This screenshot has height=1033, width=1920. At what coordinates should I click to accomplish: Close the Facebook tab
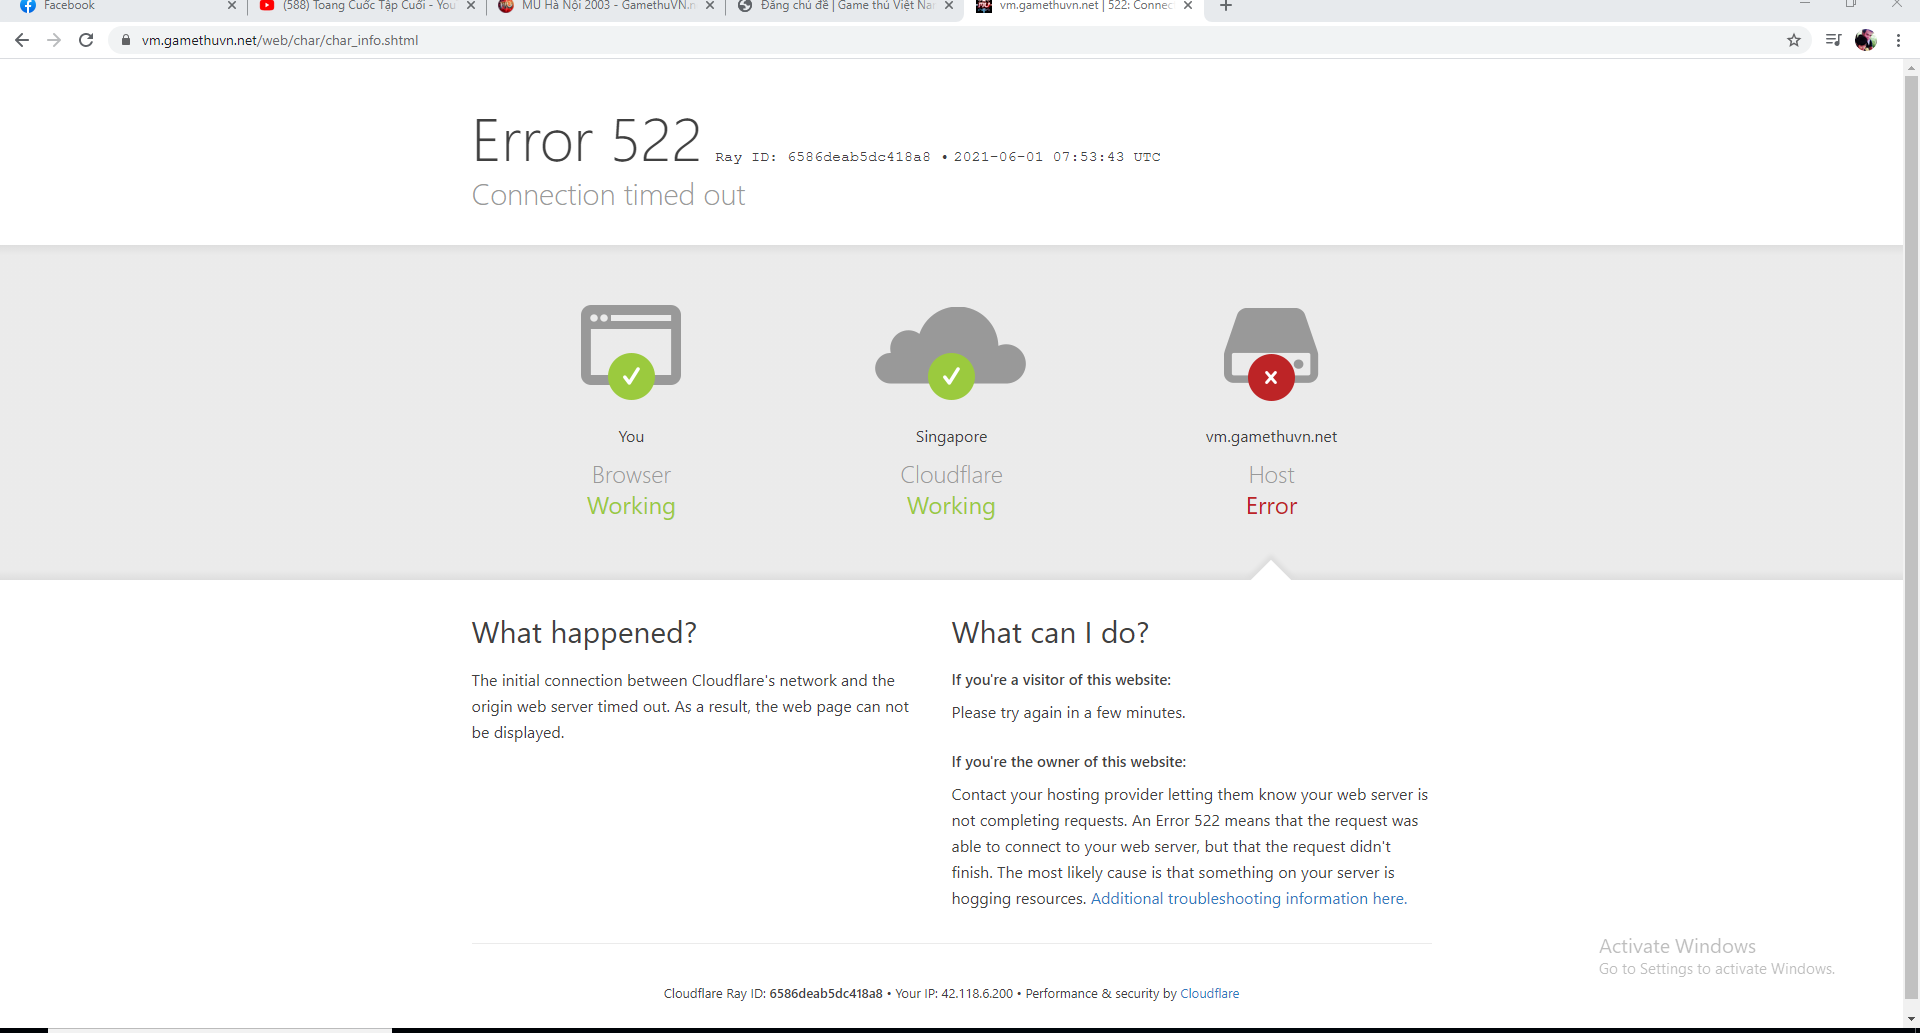232,6
